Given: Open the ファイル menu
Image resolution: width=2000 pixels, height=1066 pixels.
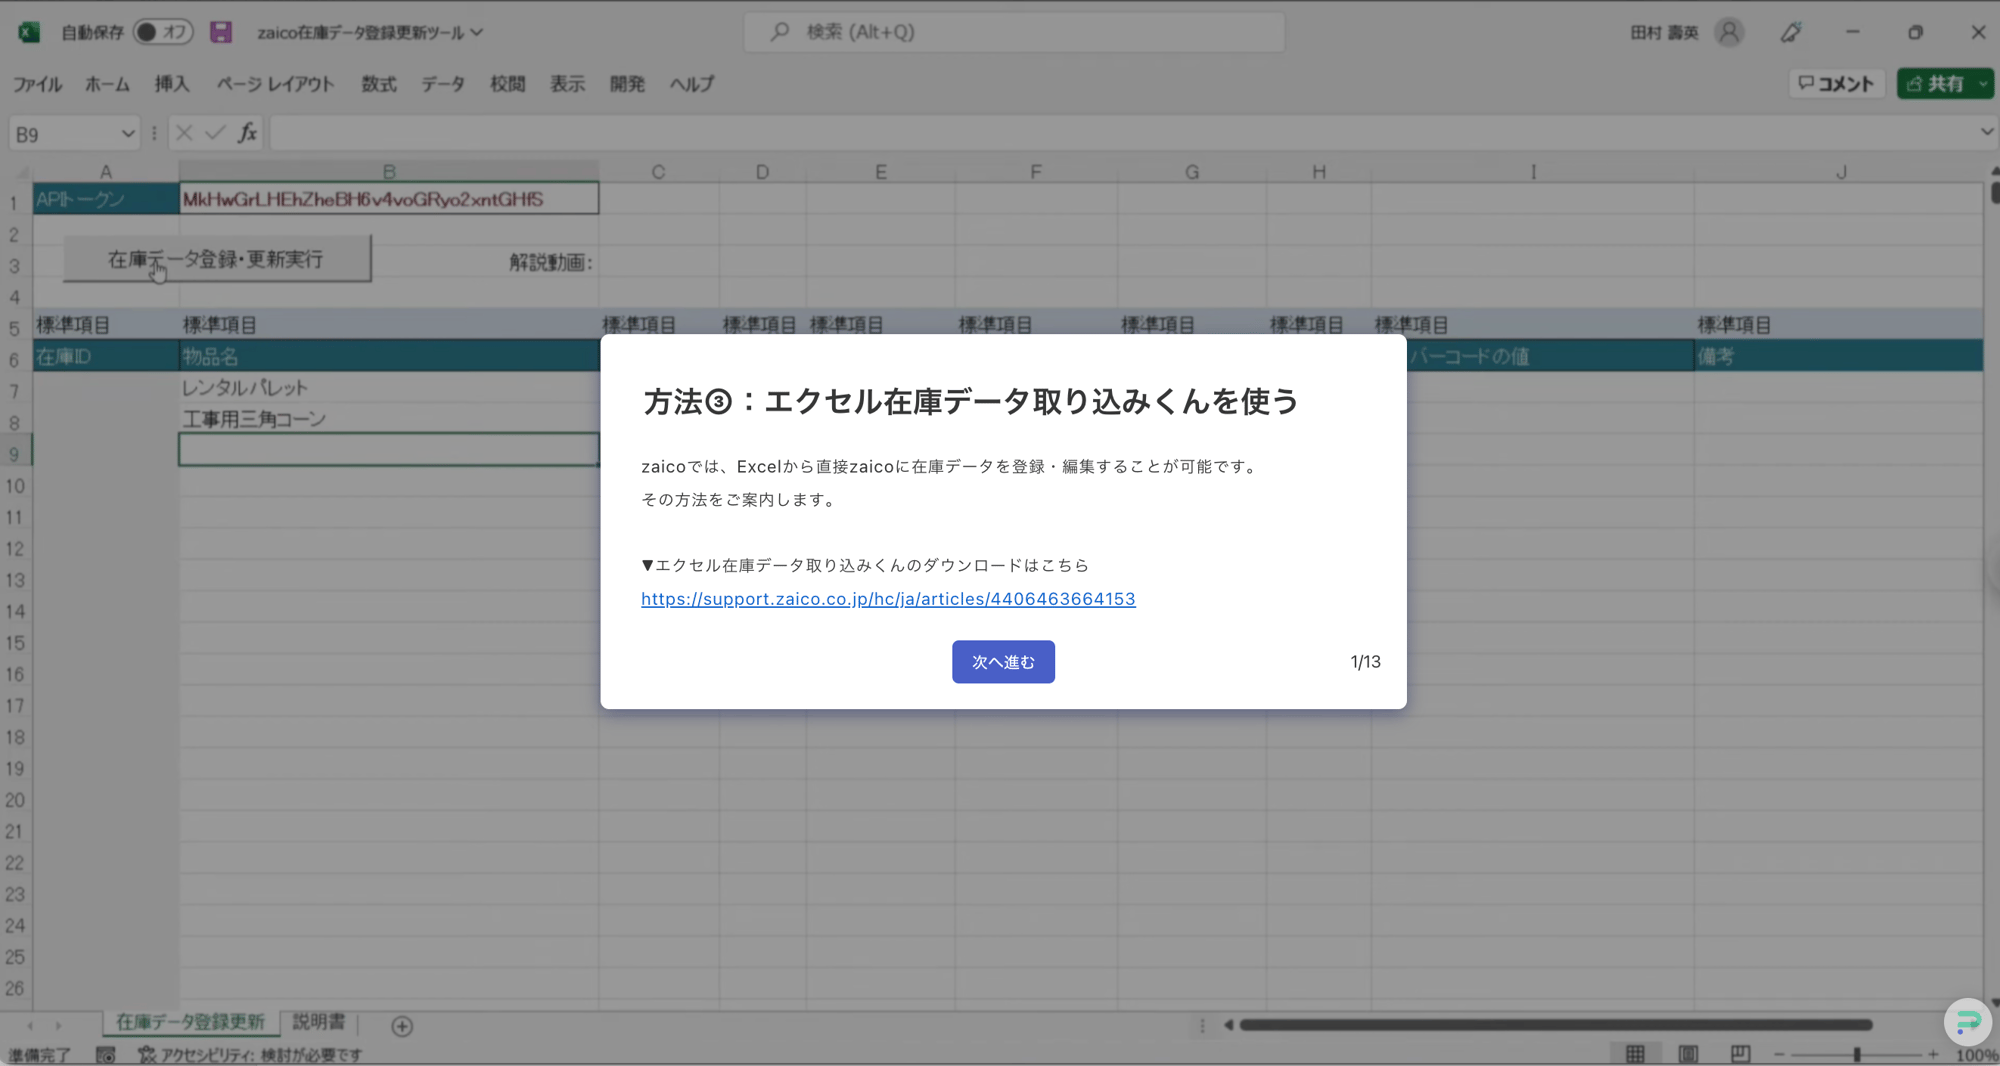Looking at the screenshot, I should click(x=37, y=84).
